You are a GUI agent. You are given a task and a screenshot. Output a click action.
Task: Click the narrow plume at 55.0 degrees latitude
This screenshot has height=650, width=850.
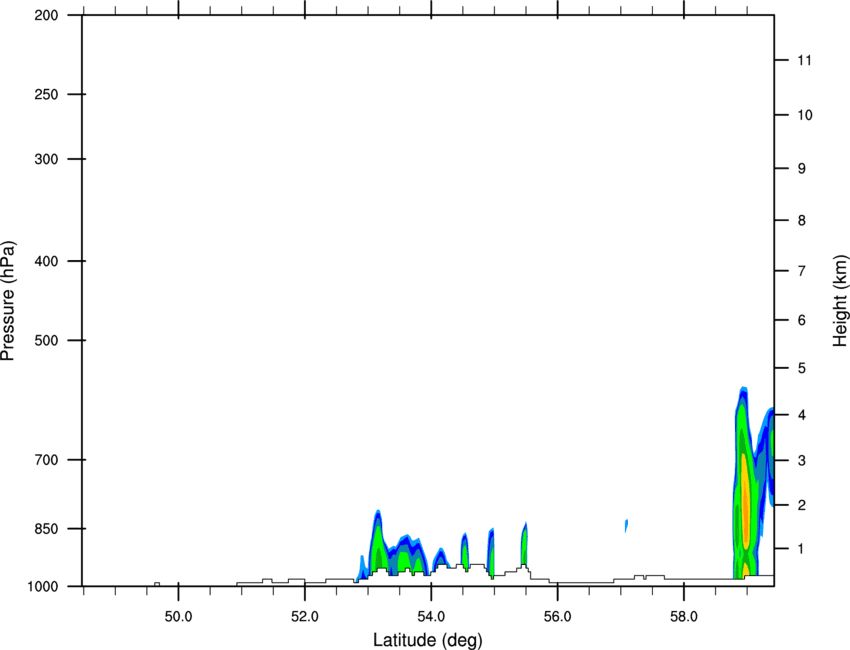(491, 553)
